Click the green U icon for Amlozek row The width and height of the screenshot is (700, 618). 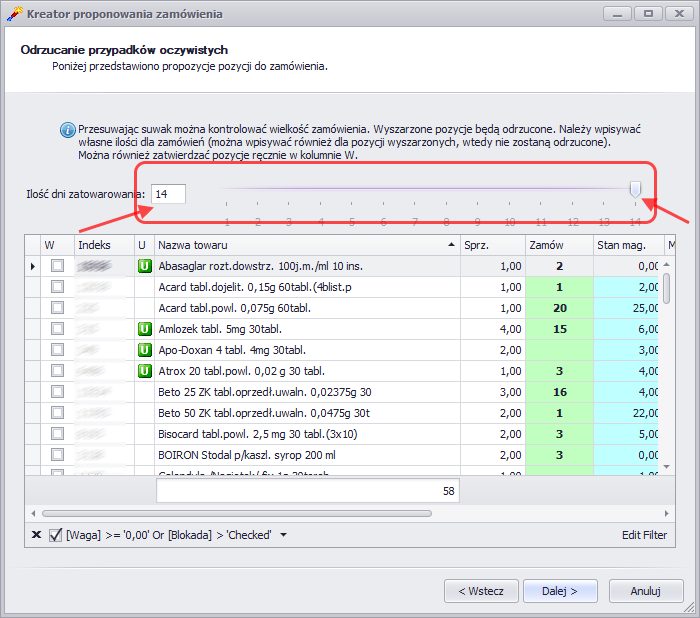tap(143, 329)
